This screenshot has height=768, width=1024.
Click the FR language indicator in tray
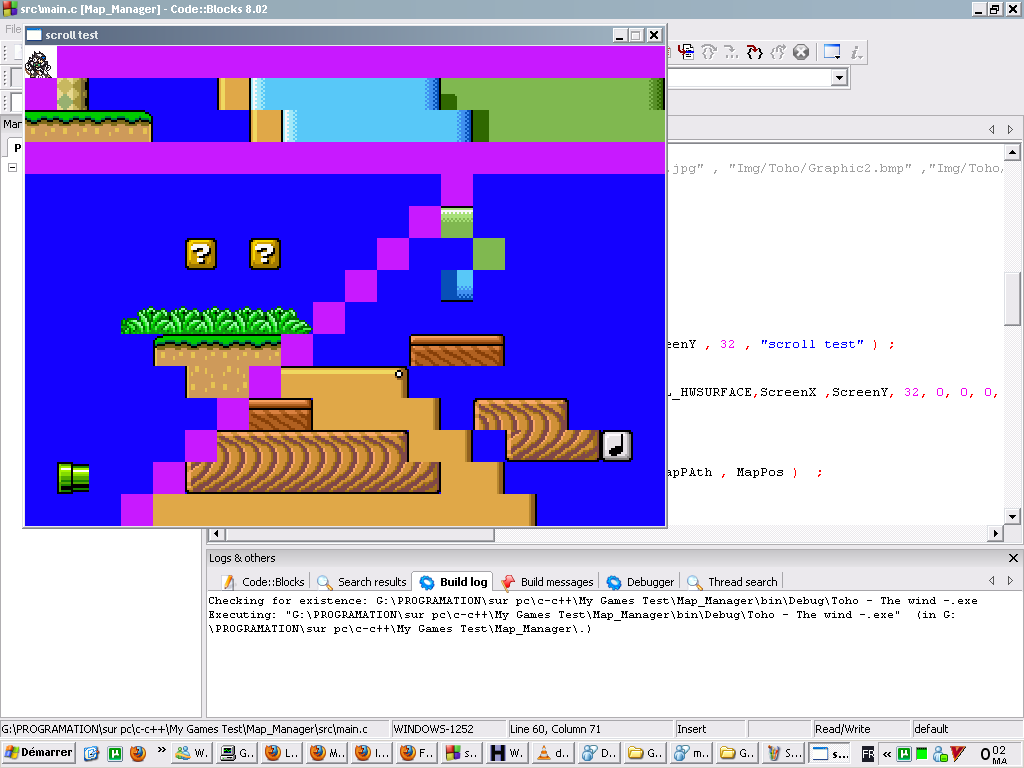click(x=868, y=754)
